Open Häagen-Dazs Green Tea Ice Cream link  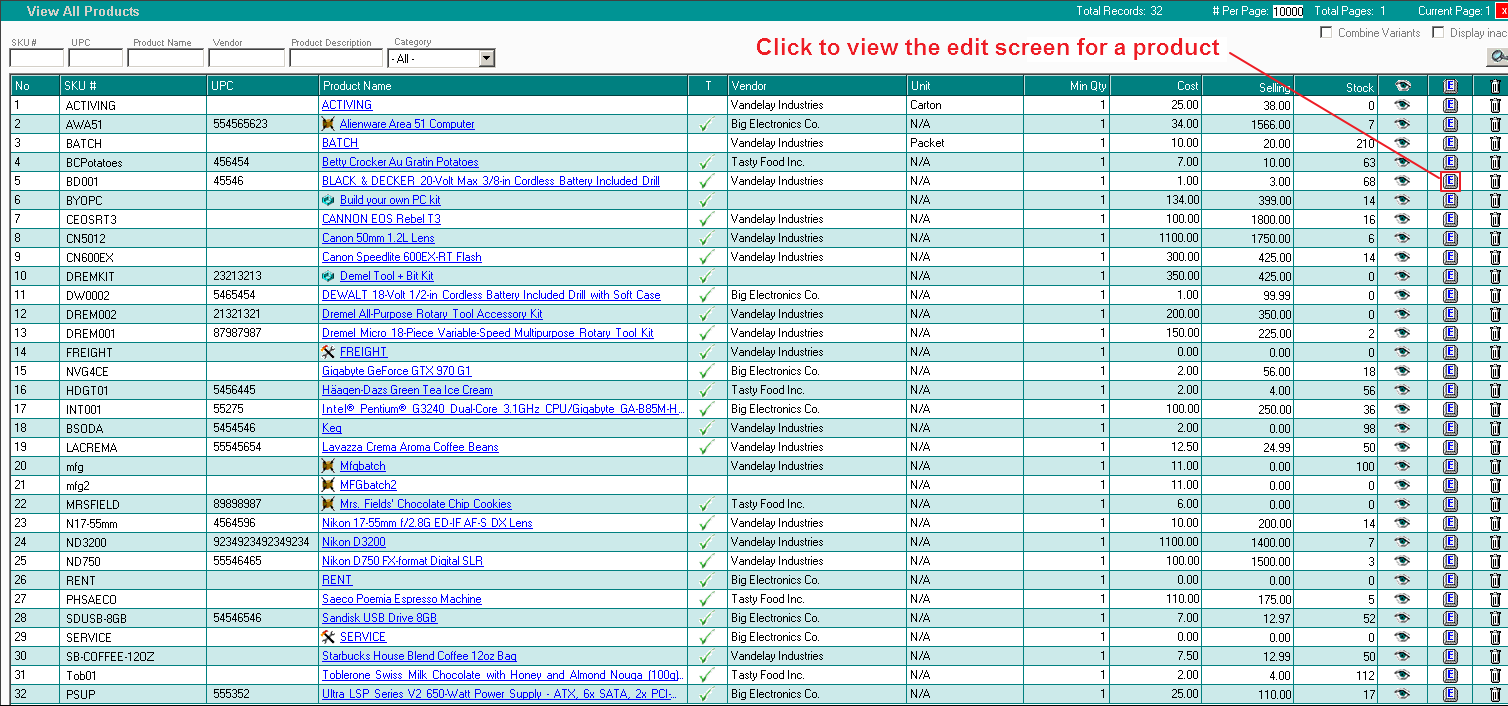coord(407,390)
